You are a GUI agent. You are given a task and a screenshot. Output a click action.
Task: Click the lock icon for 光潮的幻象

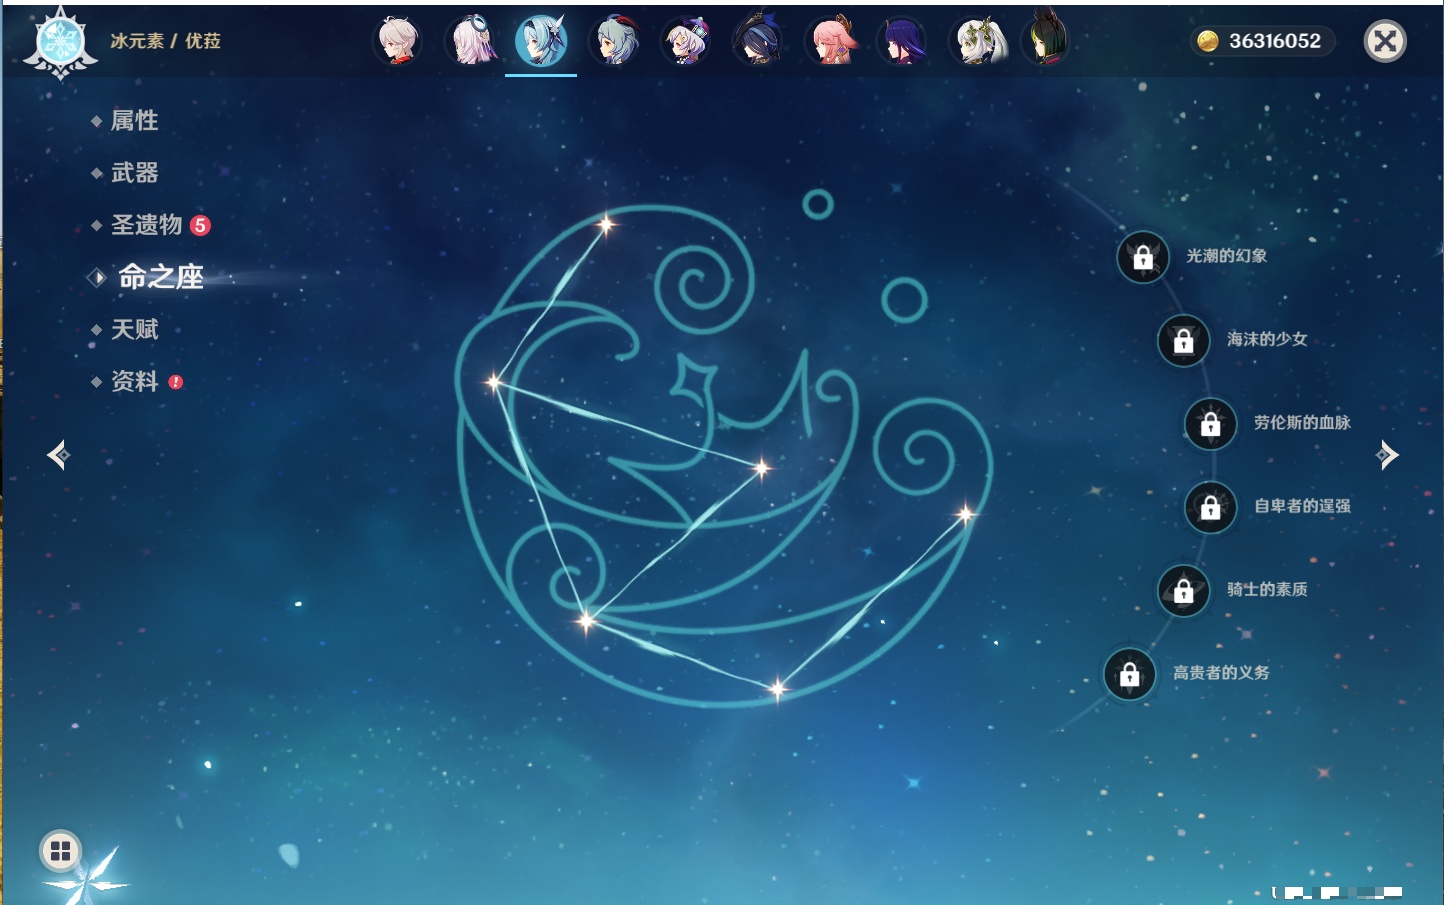1143,257
